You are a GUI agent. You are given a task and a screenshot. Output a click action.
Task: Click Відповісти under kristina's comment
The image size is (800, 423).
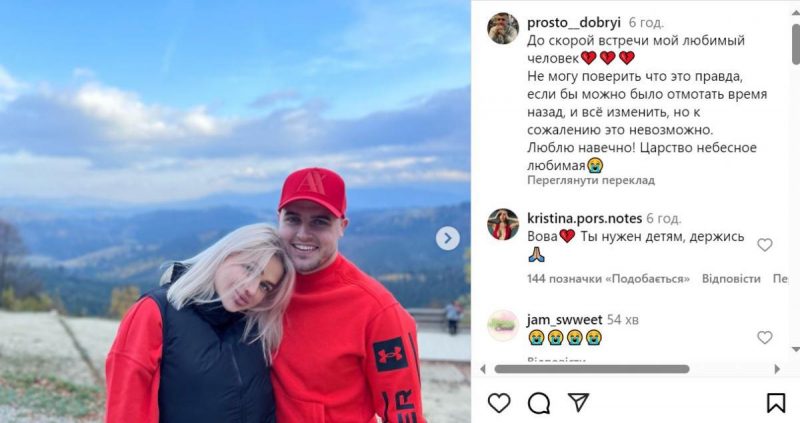731,279
